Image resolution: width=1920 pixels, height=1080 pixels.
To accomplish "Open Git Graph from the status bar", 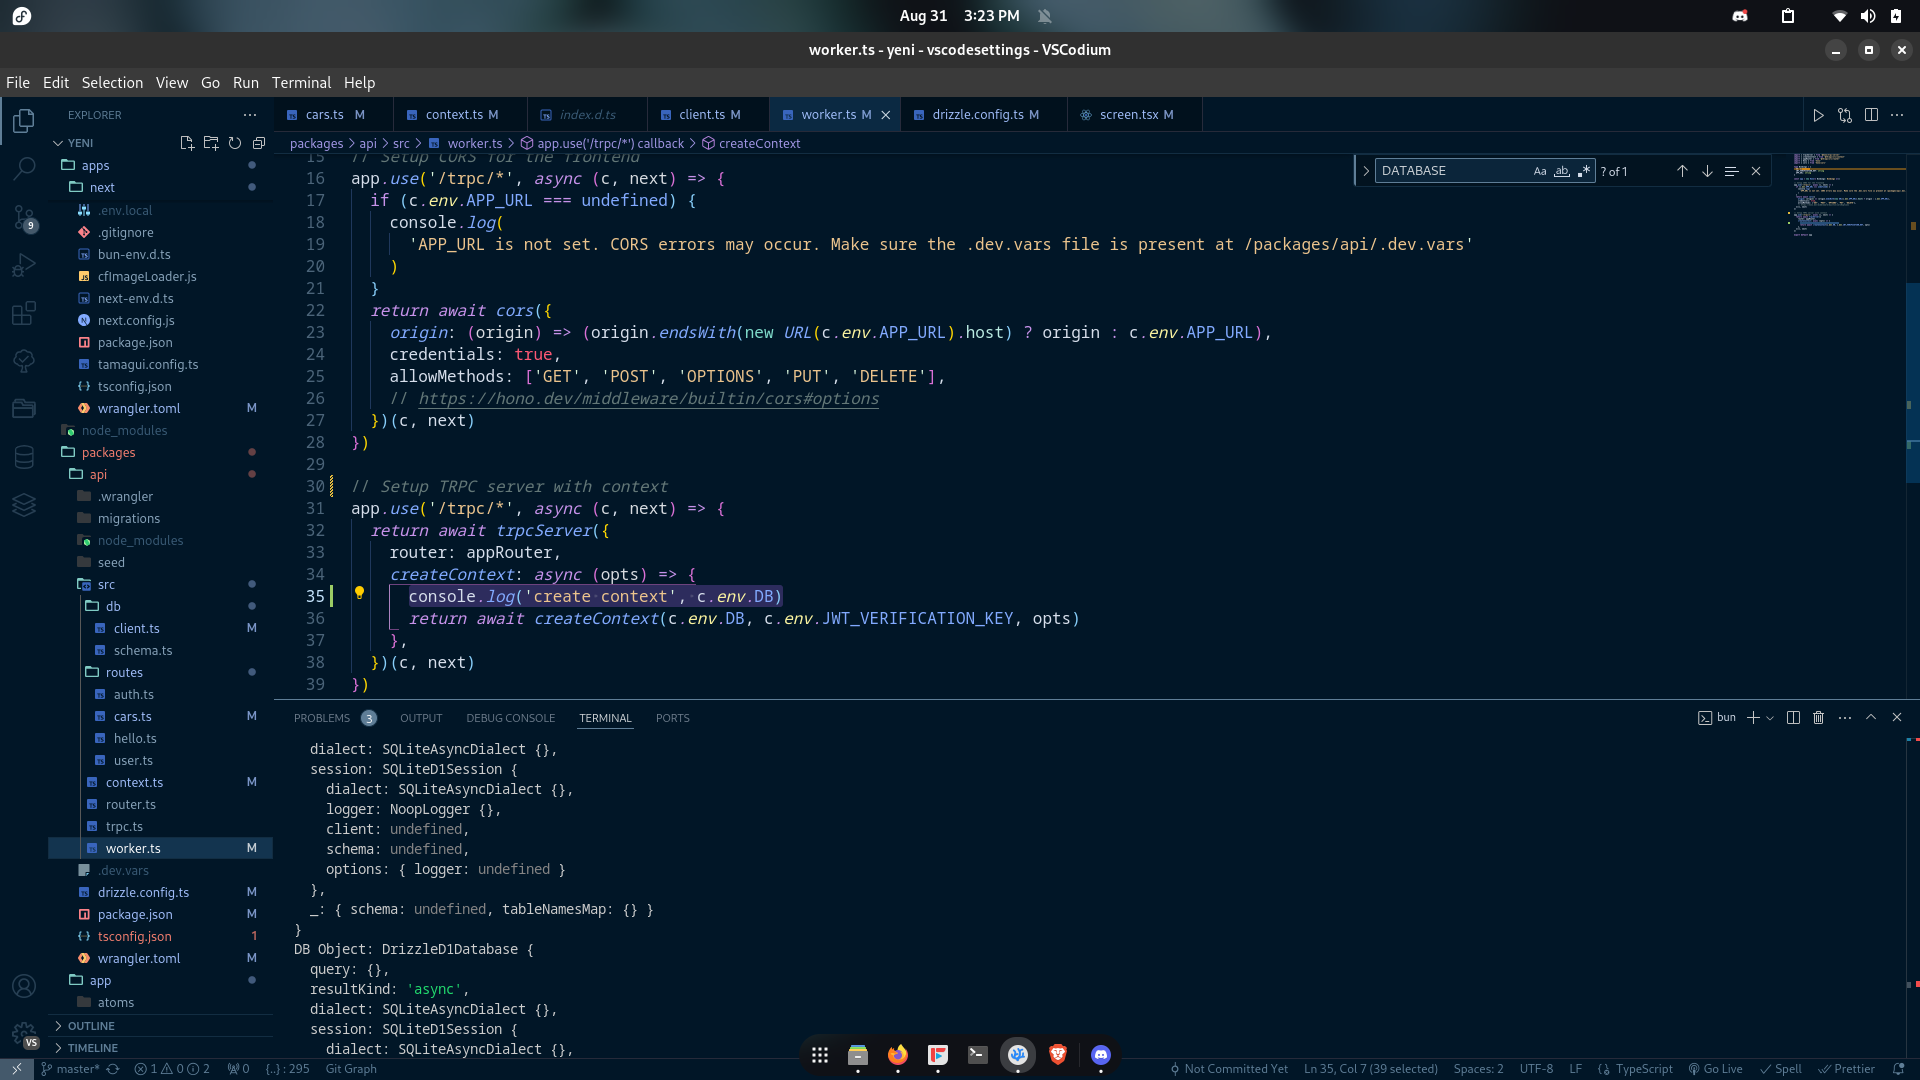I will pyautogui.click(x=350, y=1068).
